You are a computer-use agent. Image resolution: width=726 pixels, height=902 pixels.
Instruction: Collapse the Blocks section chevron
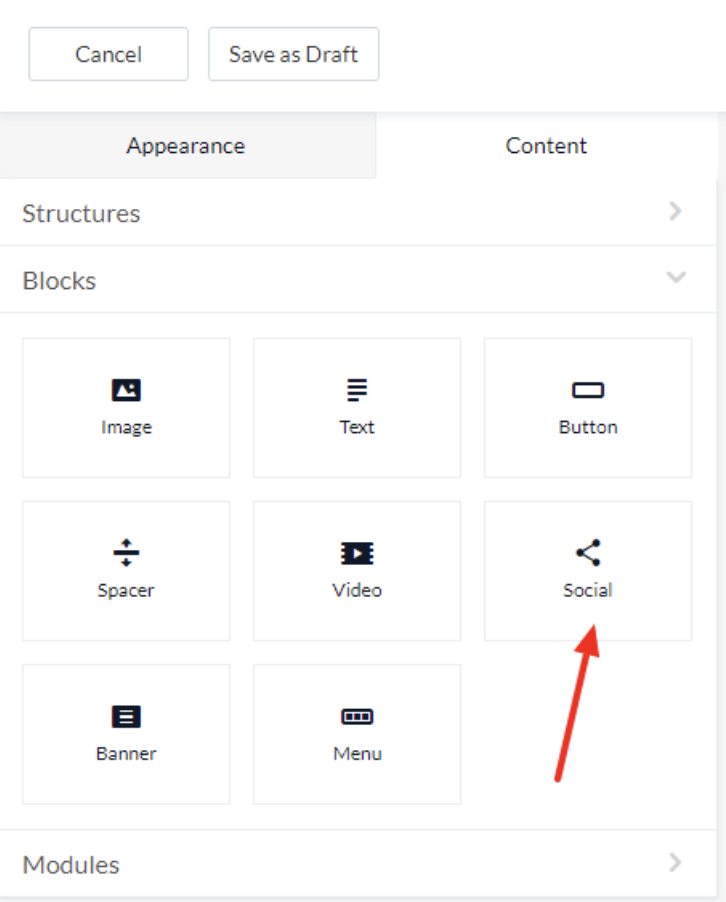coord(676,277)
